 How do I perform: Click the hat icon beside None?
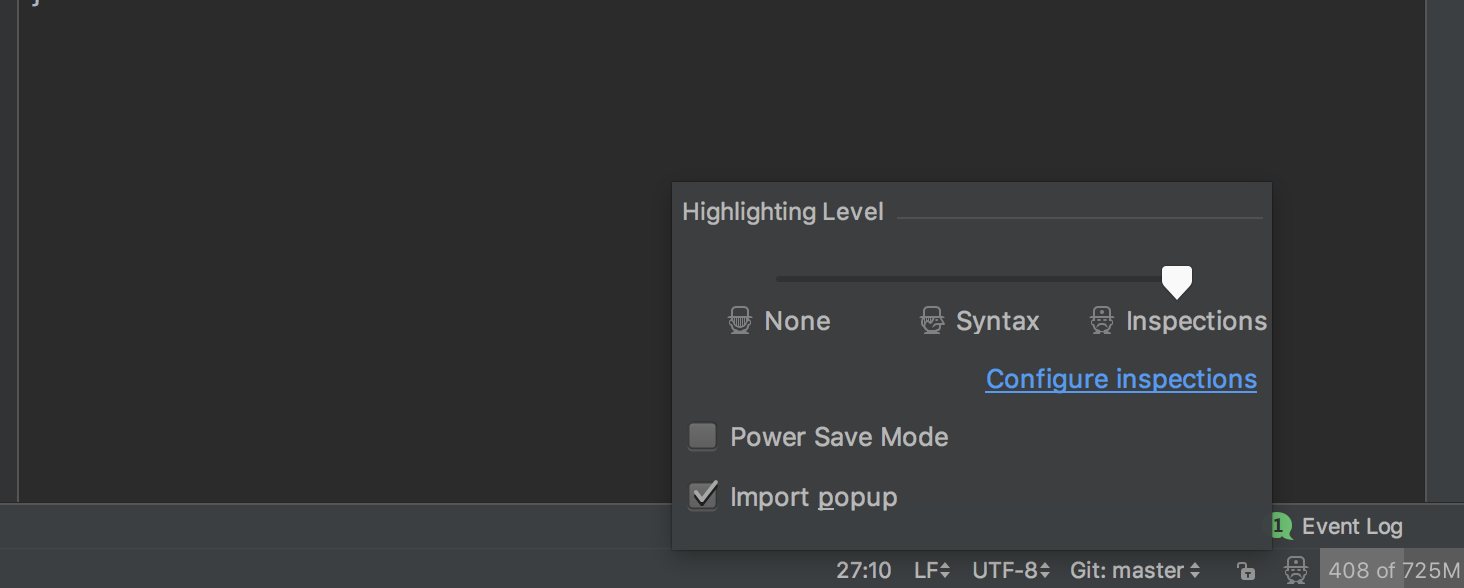pos(740,321)
